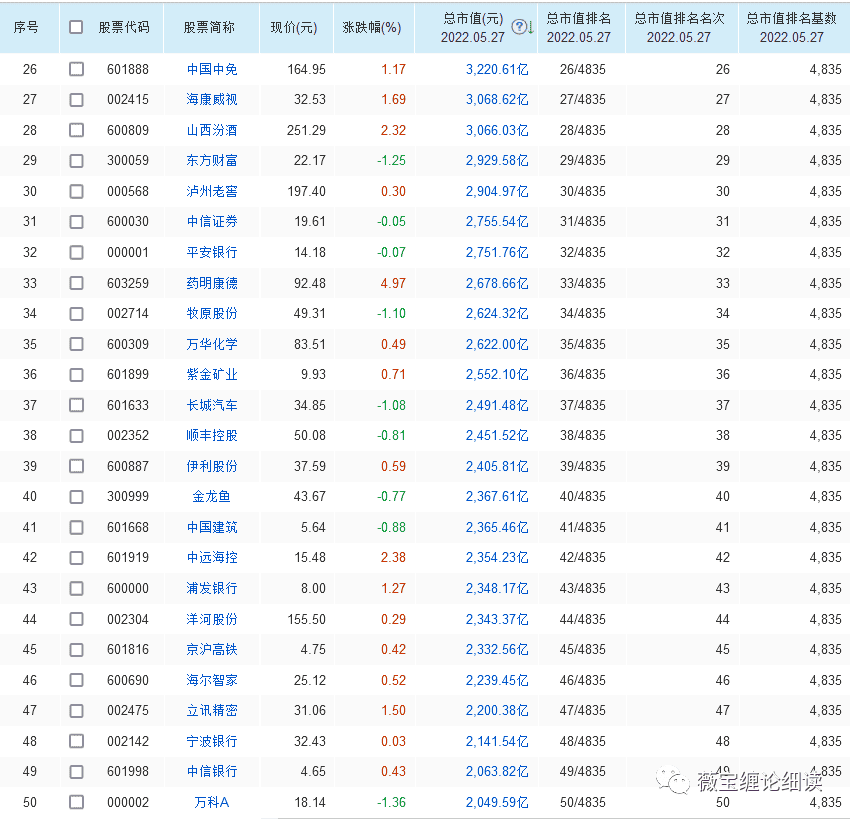Select the price cell 251.29
This screenshot has height=819, width=850.
(306, 130)
